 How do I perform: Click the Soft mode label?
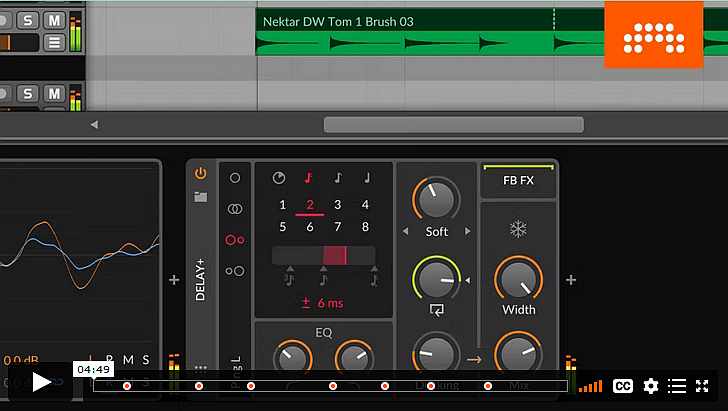436,231
